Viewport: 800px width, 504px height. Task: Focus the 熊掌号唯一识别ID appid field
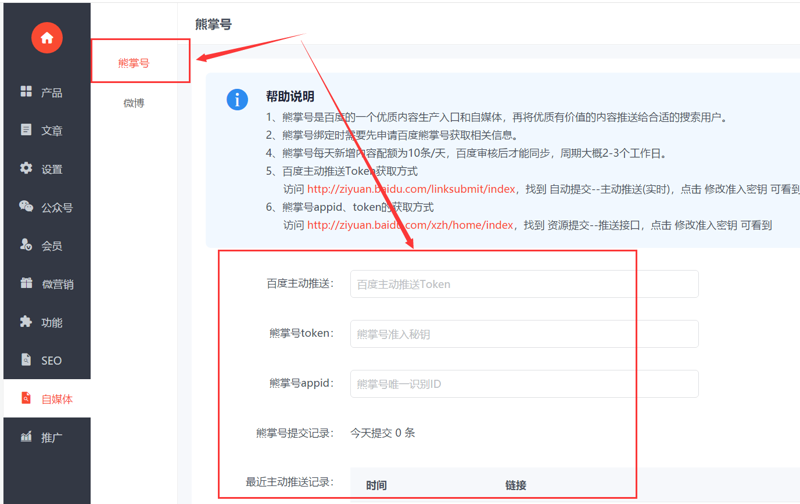524,384
